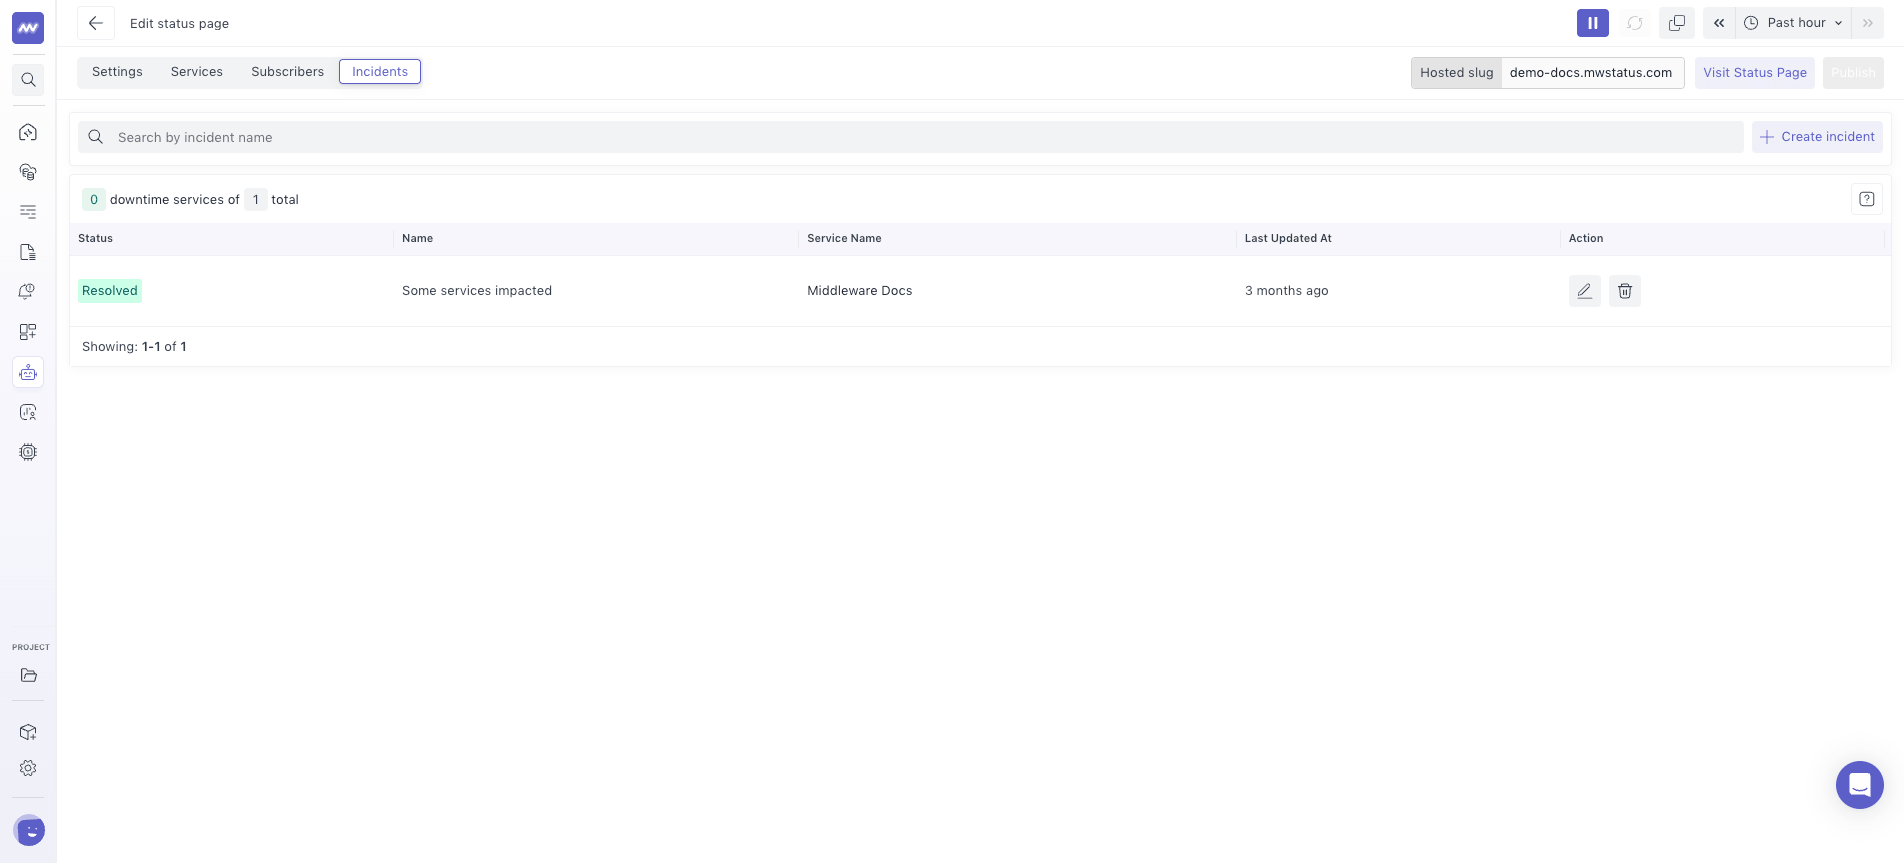This screenshot has width=1904, height=863.
Task: Click the duplicate windows icon in top bar
Action: (x=1677, y=23)
